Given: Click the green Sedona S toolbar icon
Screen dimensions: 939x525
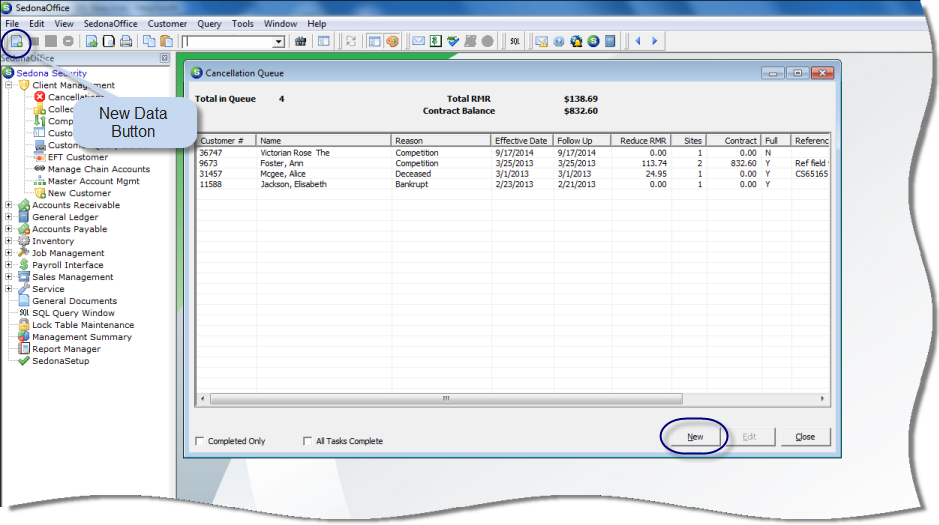Looking at the screenshot, I should coord(593,41).
